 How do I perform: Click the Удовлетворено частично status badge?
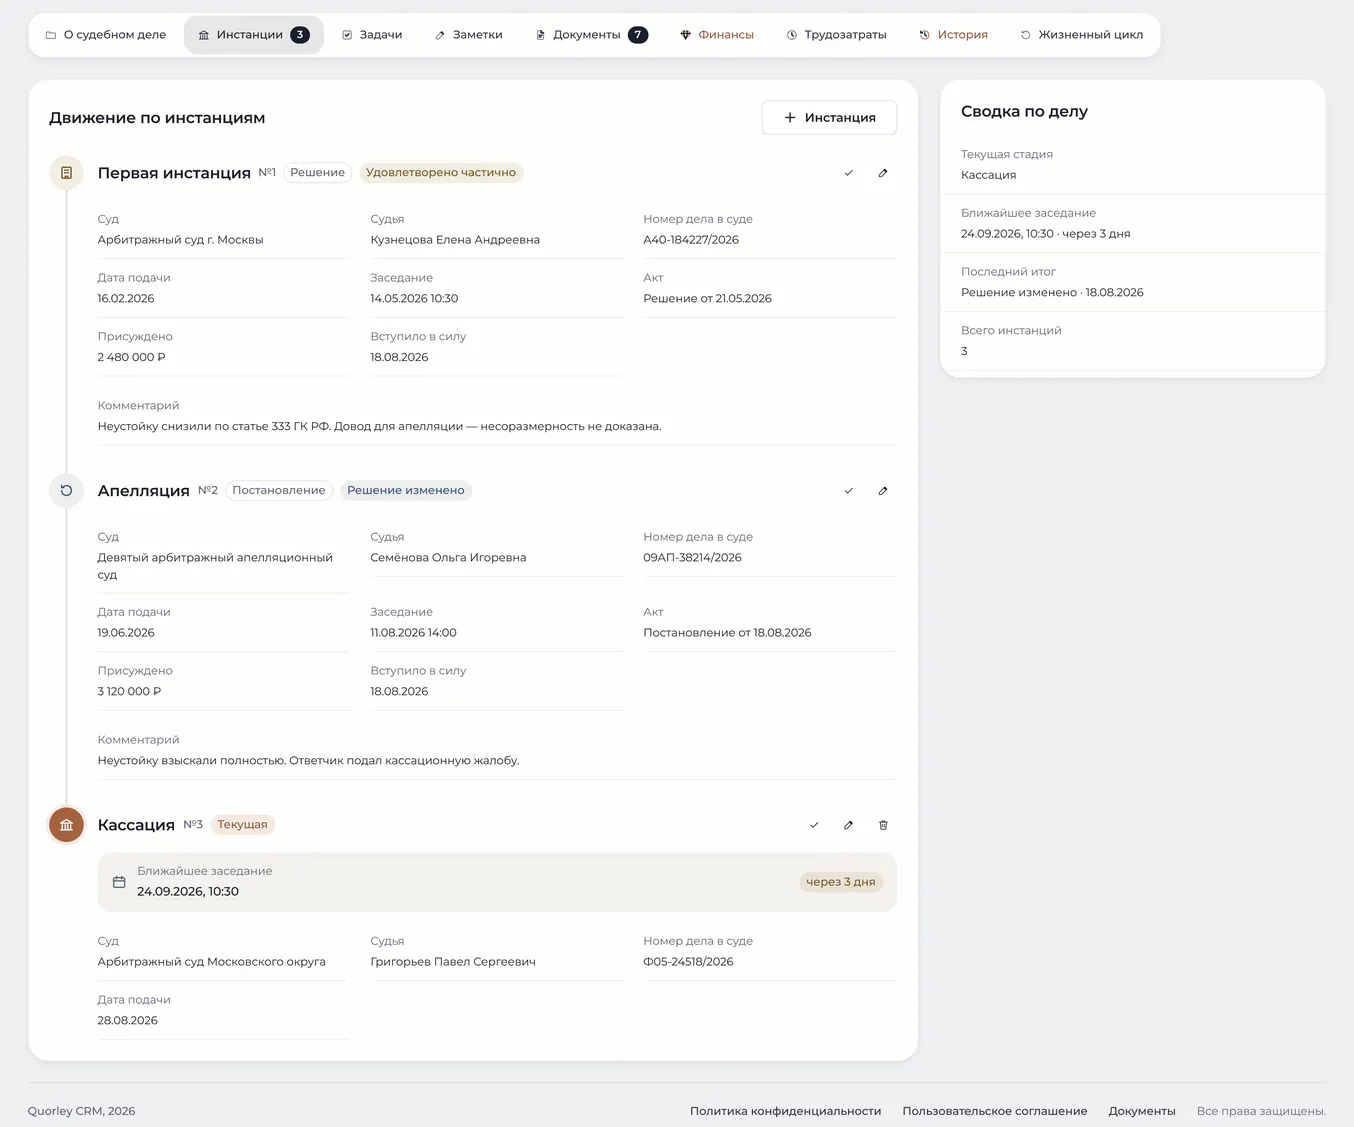click(x=441, y=173)
